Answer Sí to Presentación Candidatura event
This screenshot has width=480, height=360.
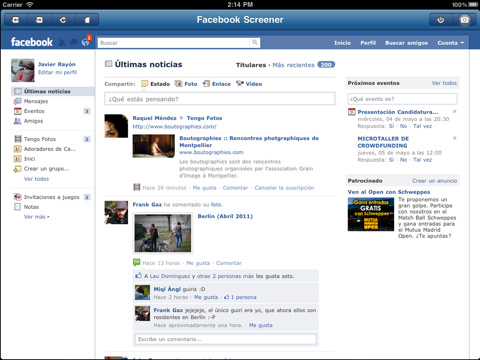click(x=391, y=126)
